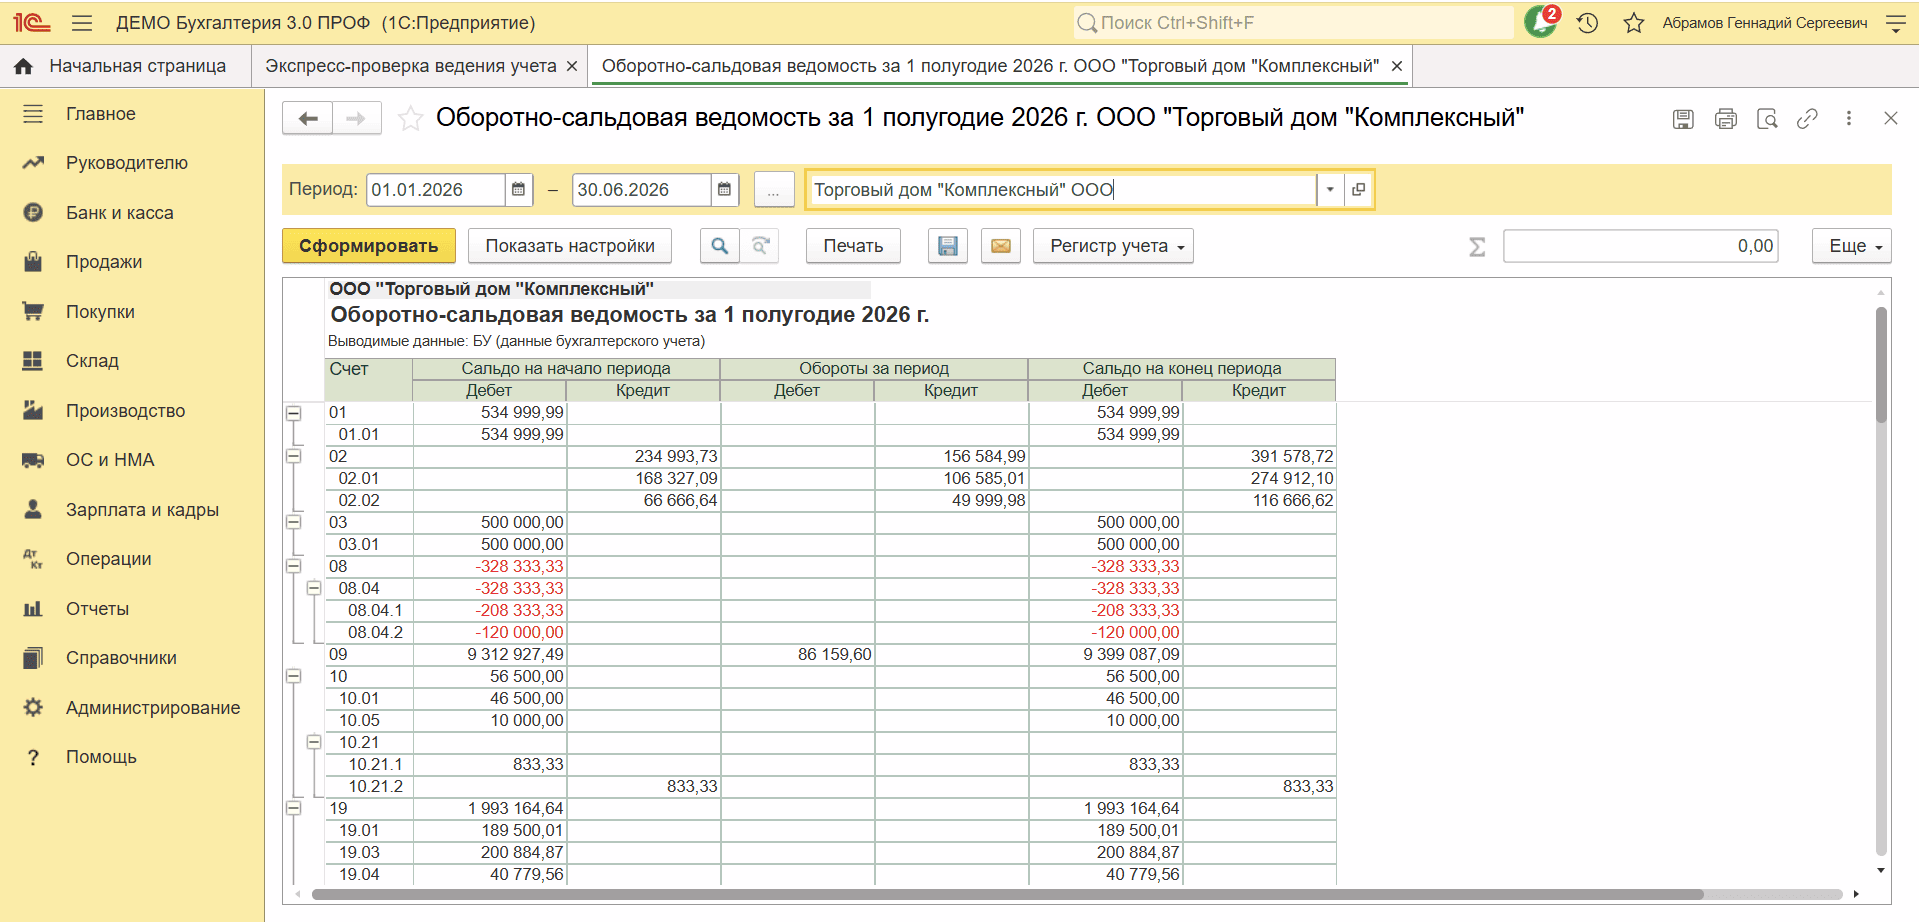Collapse account 02 group
This screenshot has height=922, width=1919.
[x=294, y=456]
